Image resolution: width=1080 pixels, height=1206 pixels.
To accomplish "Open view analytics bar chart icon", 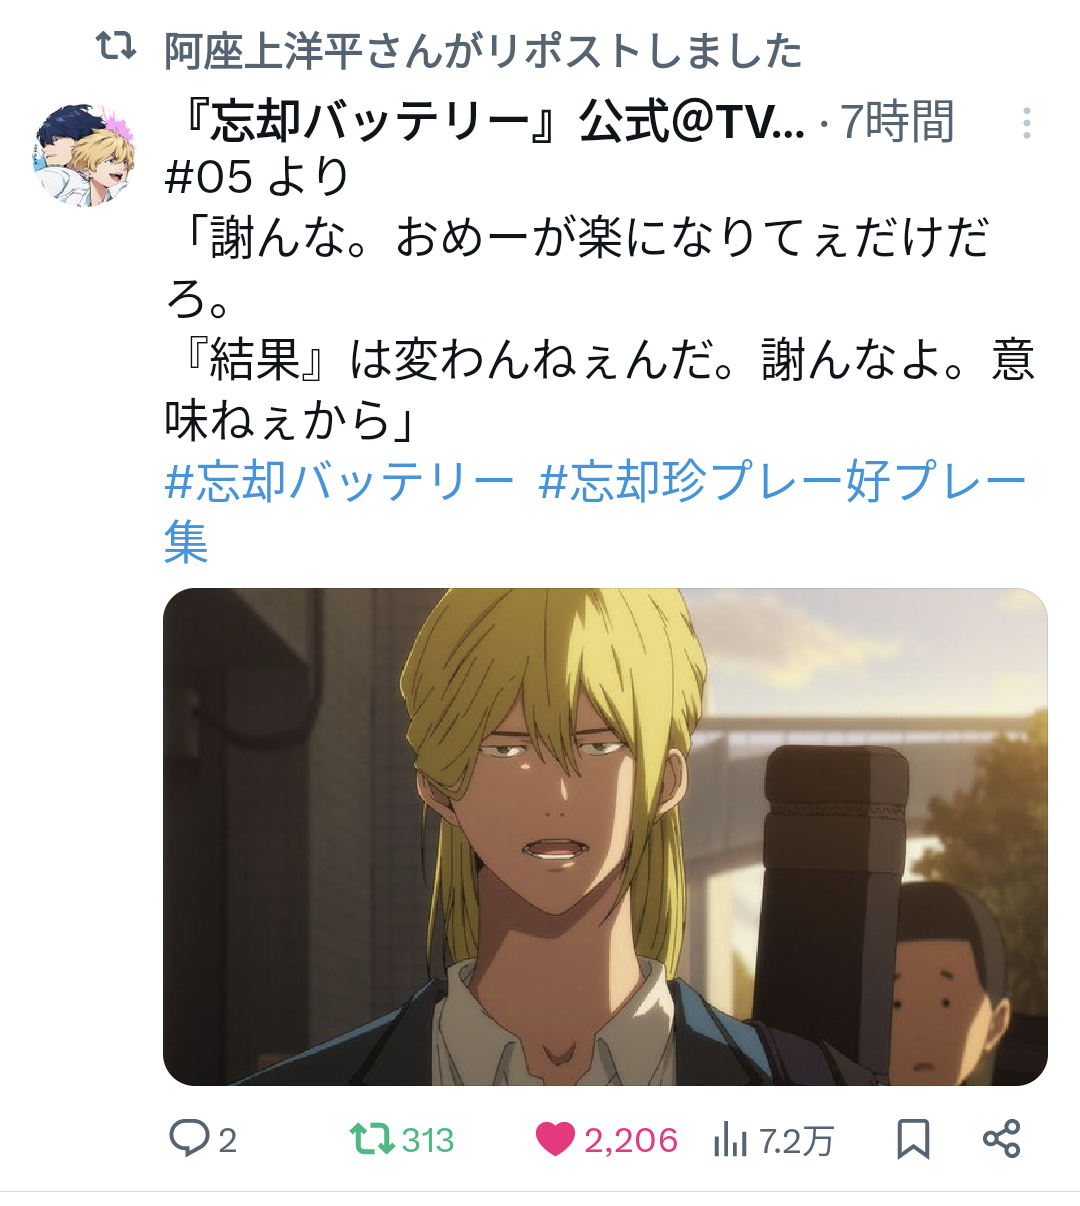I will 730,1139.
